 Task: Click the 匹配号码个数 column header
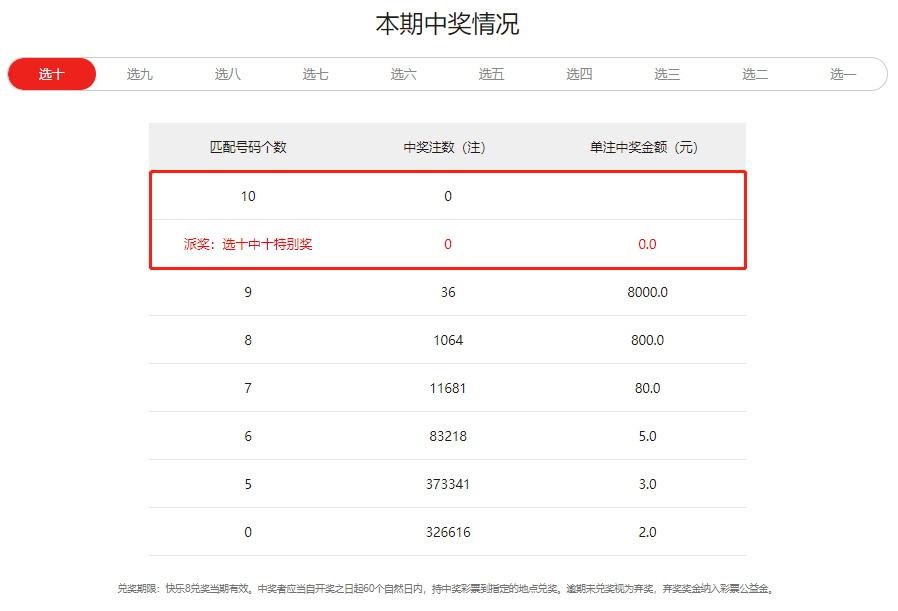pyautogui.click(x=248, y=147)
